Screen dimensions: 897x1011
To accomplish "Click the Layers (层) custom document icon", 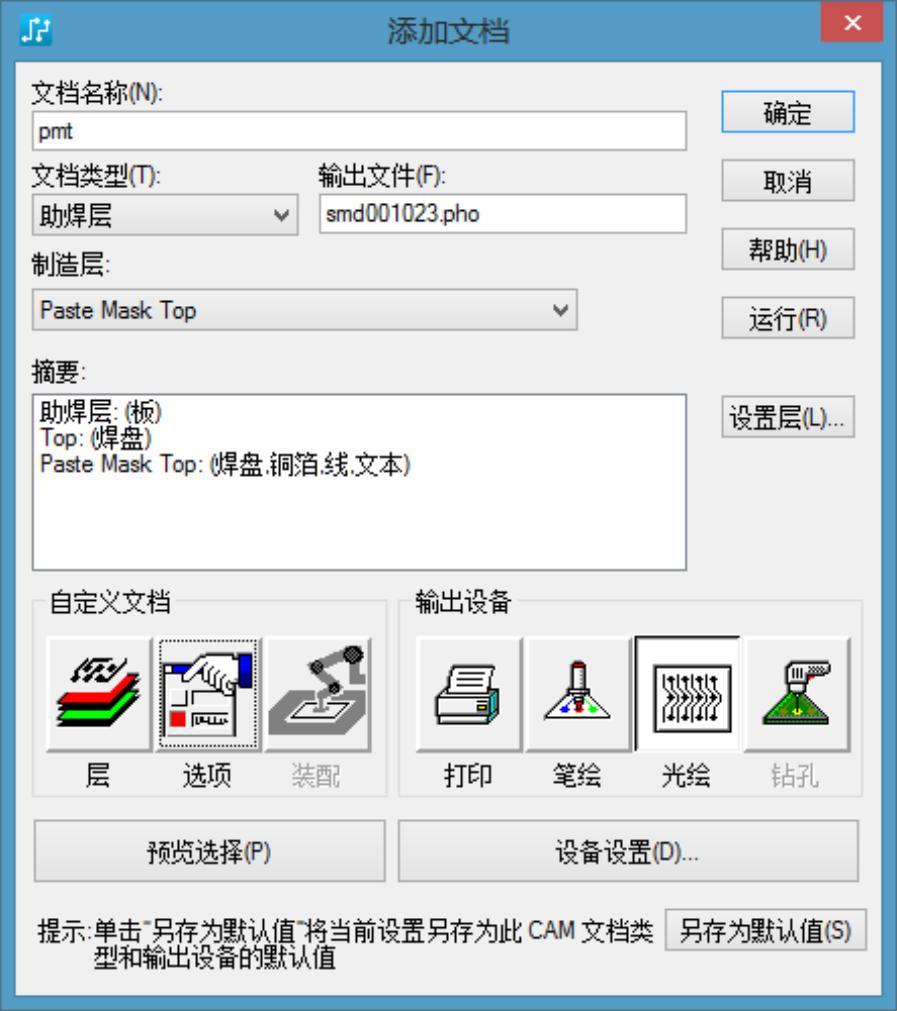I will click(x=99, y=694).
